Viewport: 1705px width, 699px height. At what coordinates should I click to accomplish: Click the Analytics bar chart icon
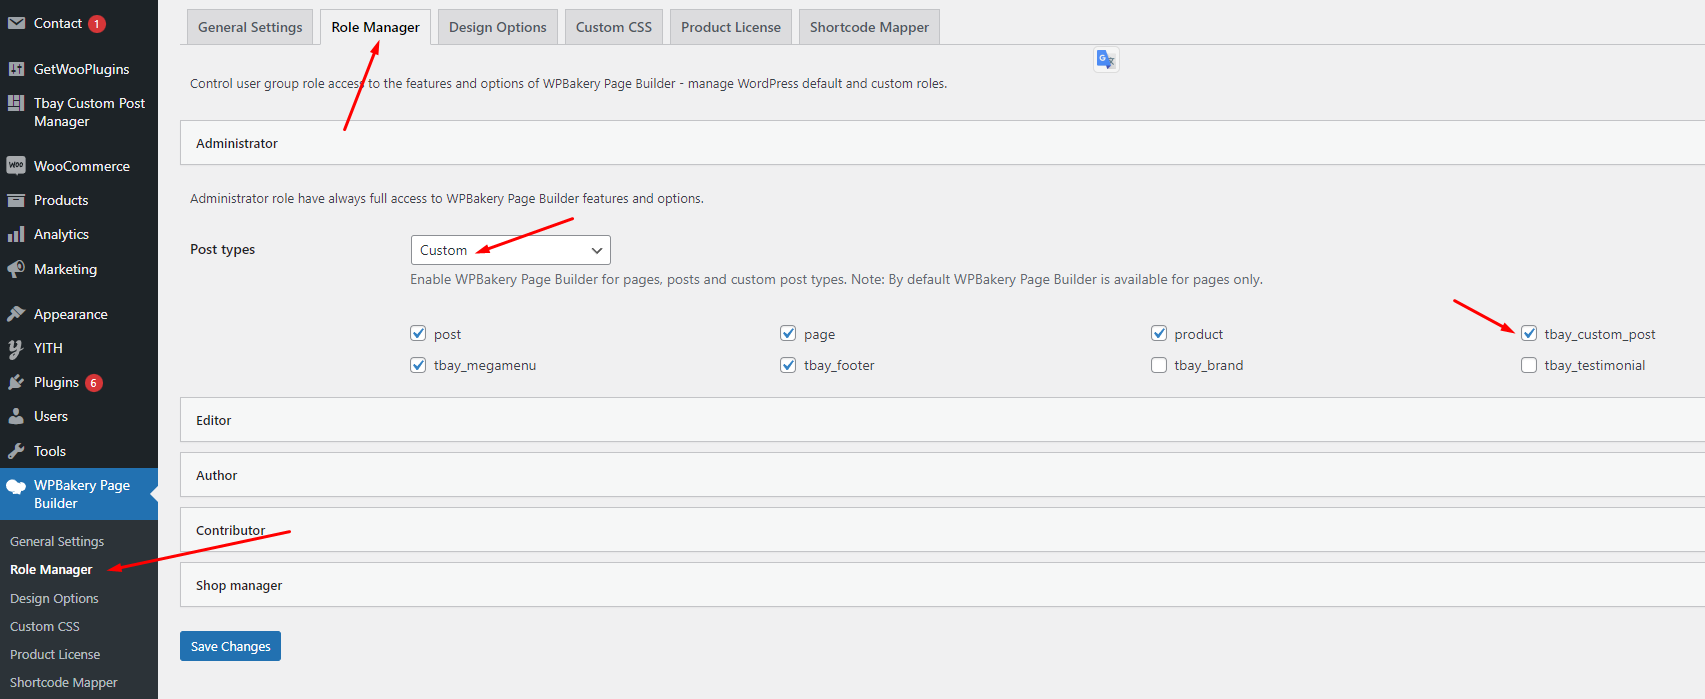point(16,234)
